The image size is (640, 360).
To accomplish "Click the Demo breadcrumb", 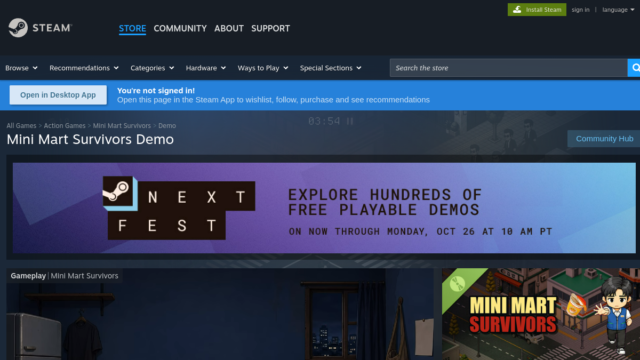I will 167,126.
